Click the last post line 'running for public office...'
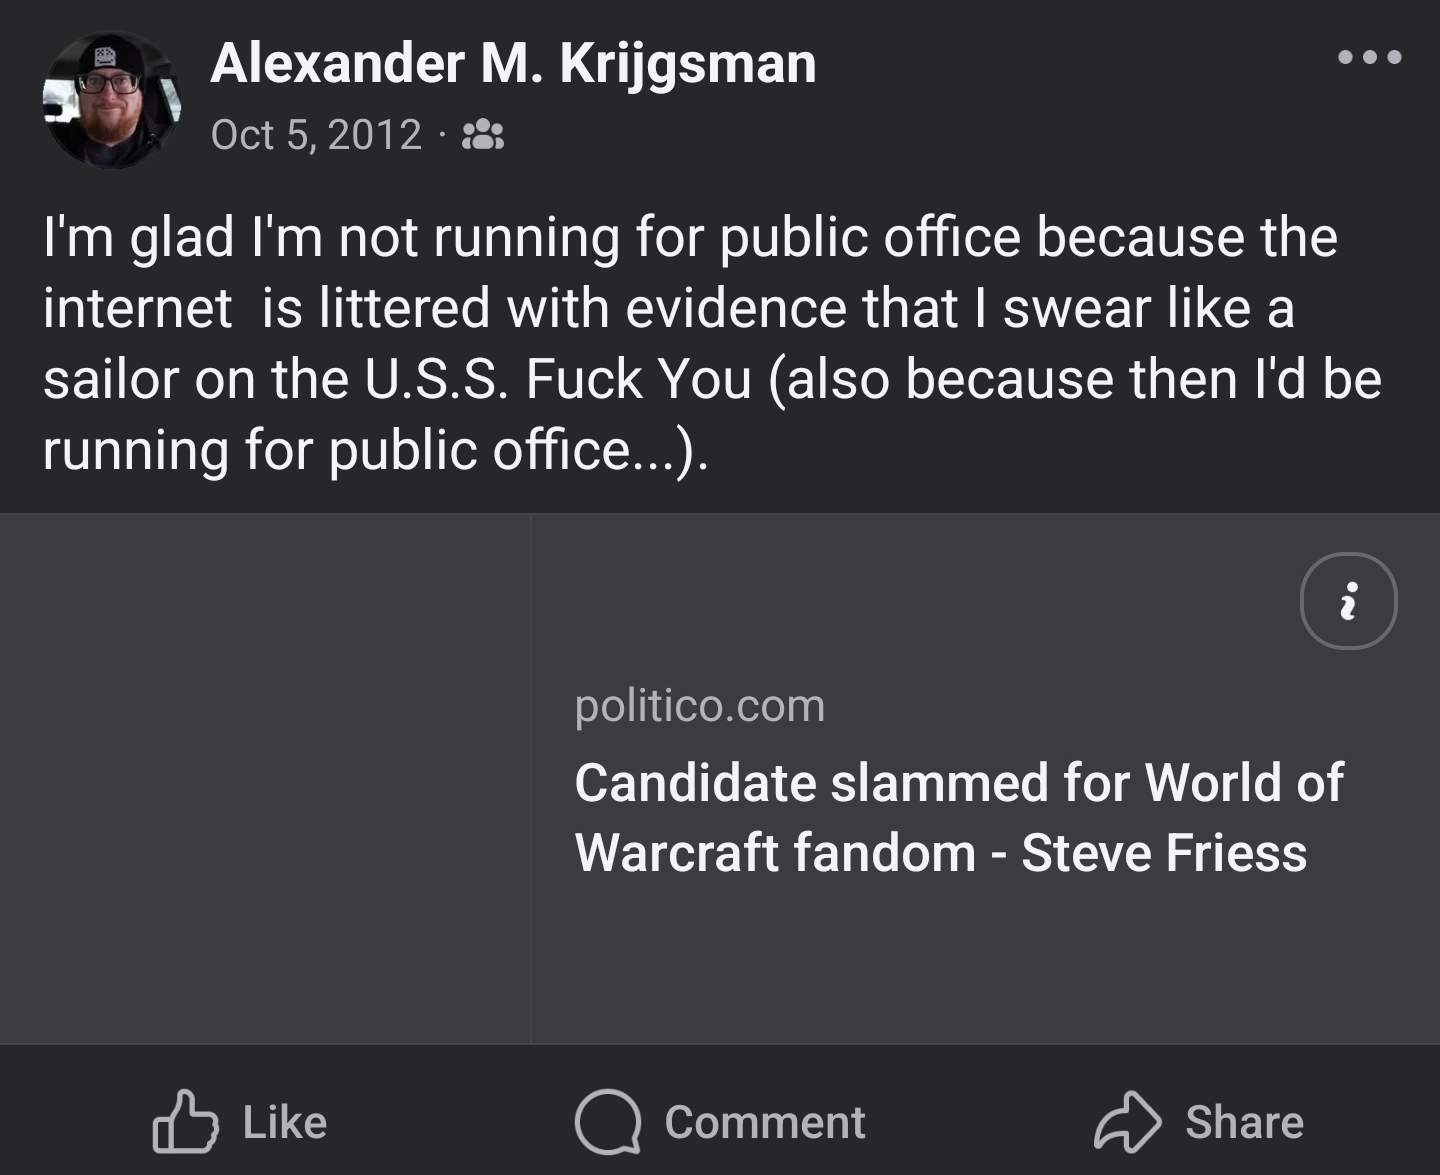Screen dimensions: 1440x1175 coord(375,450)
